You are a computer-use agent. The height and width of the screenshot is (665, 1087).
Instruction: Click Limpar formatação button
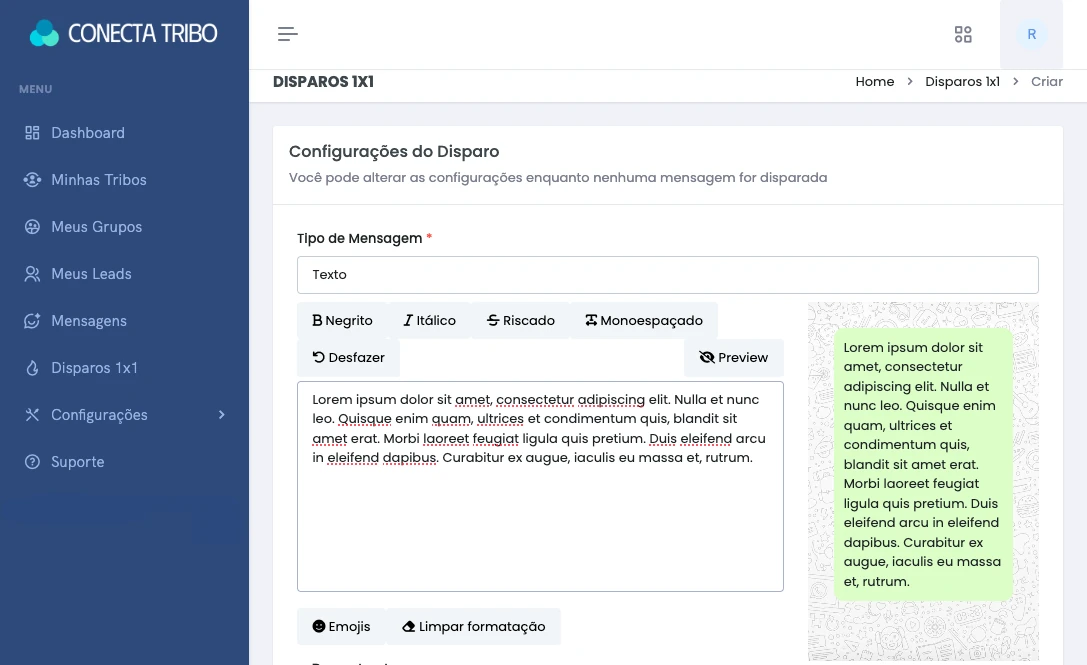pyautogui.click(x=473, y=627)
